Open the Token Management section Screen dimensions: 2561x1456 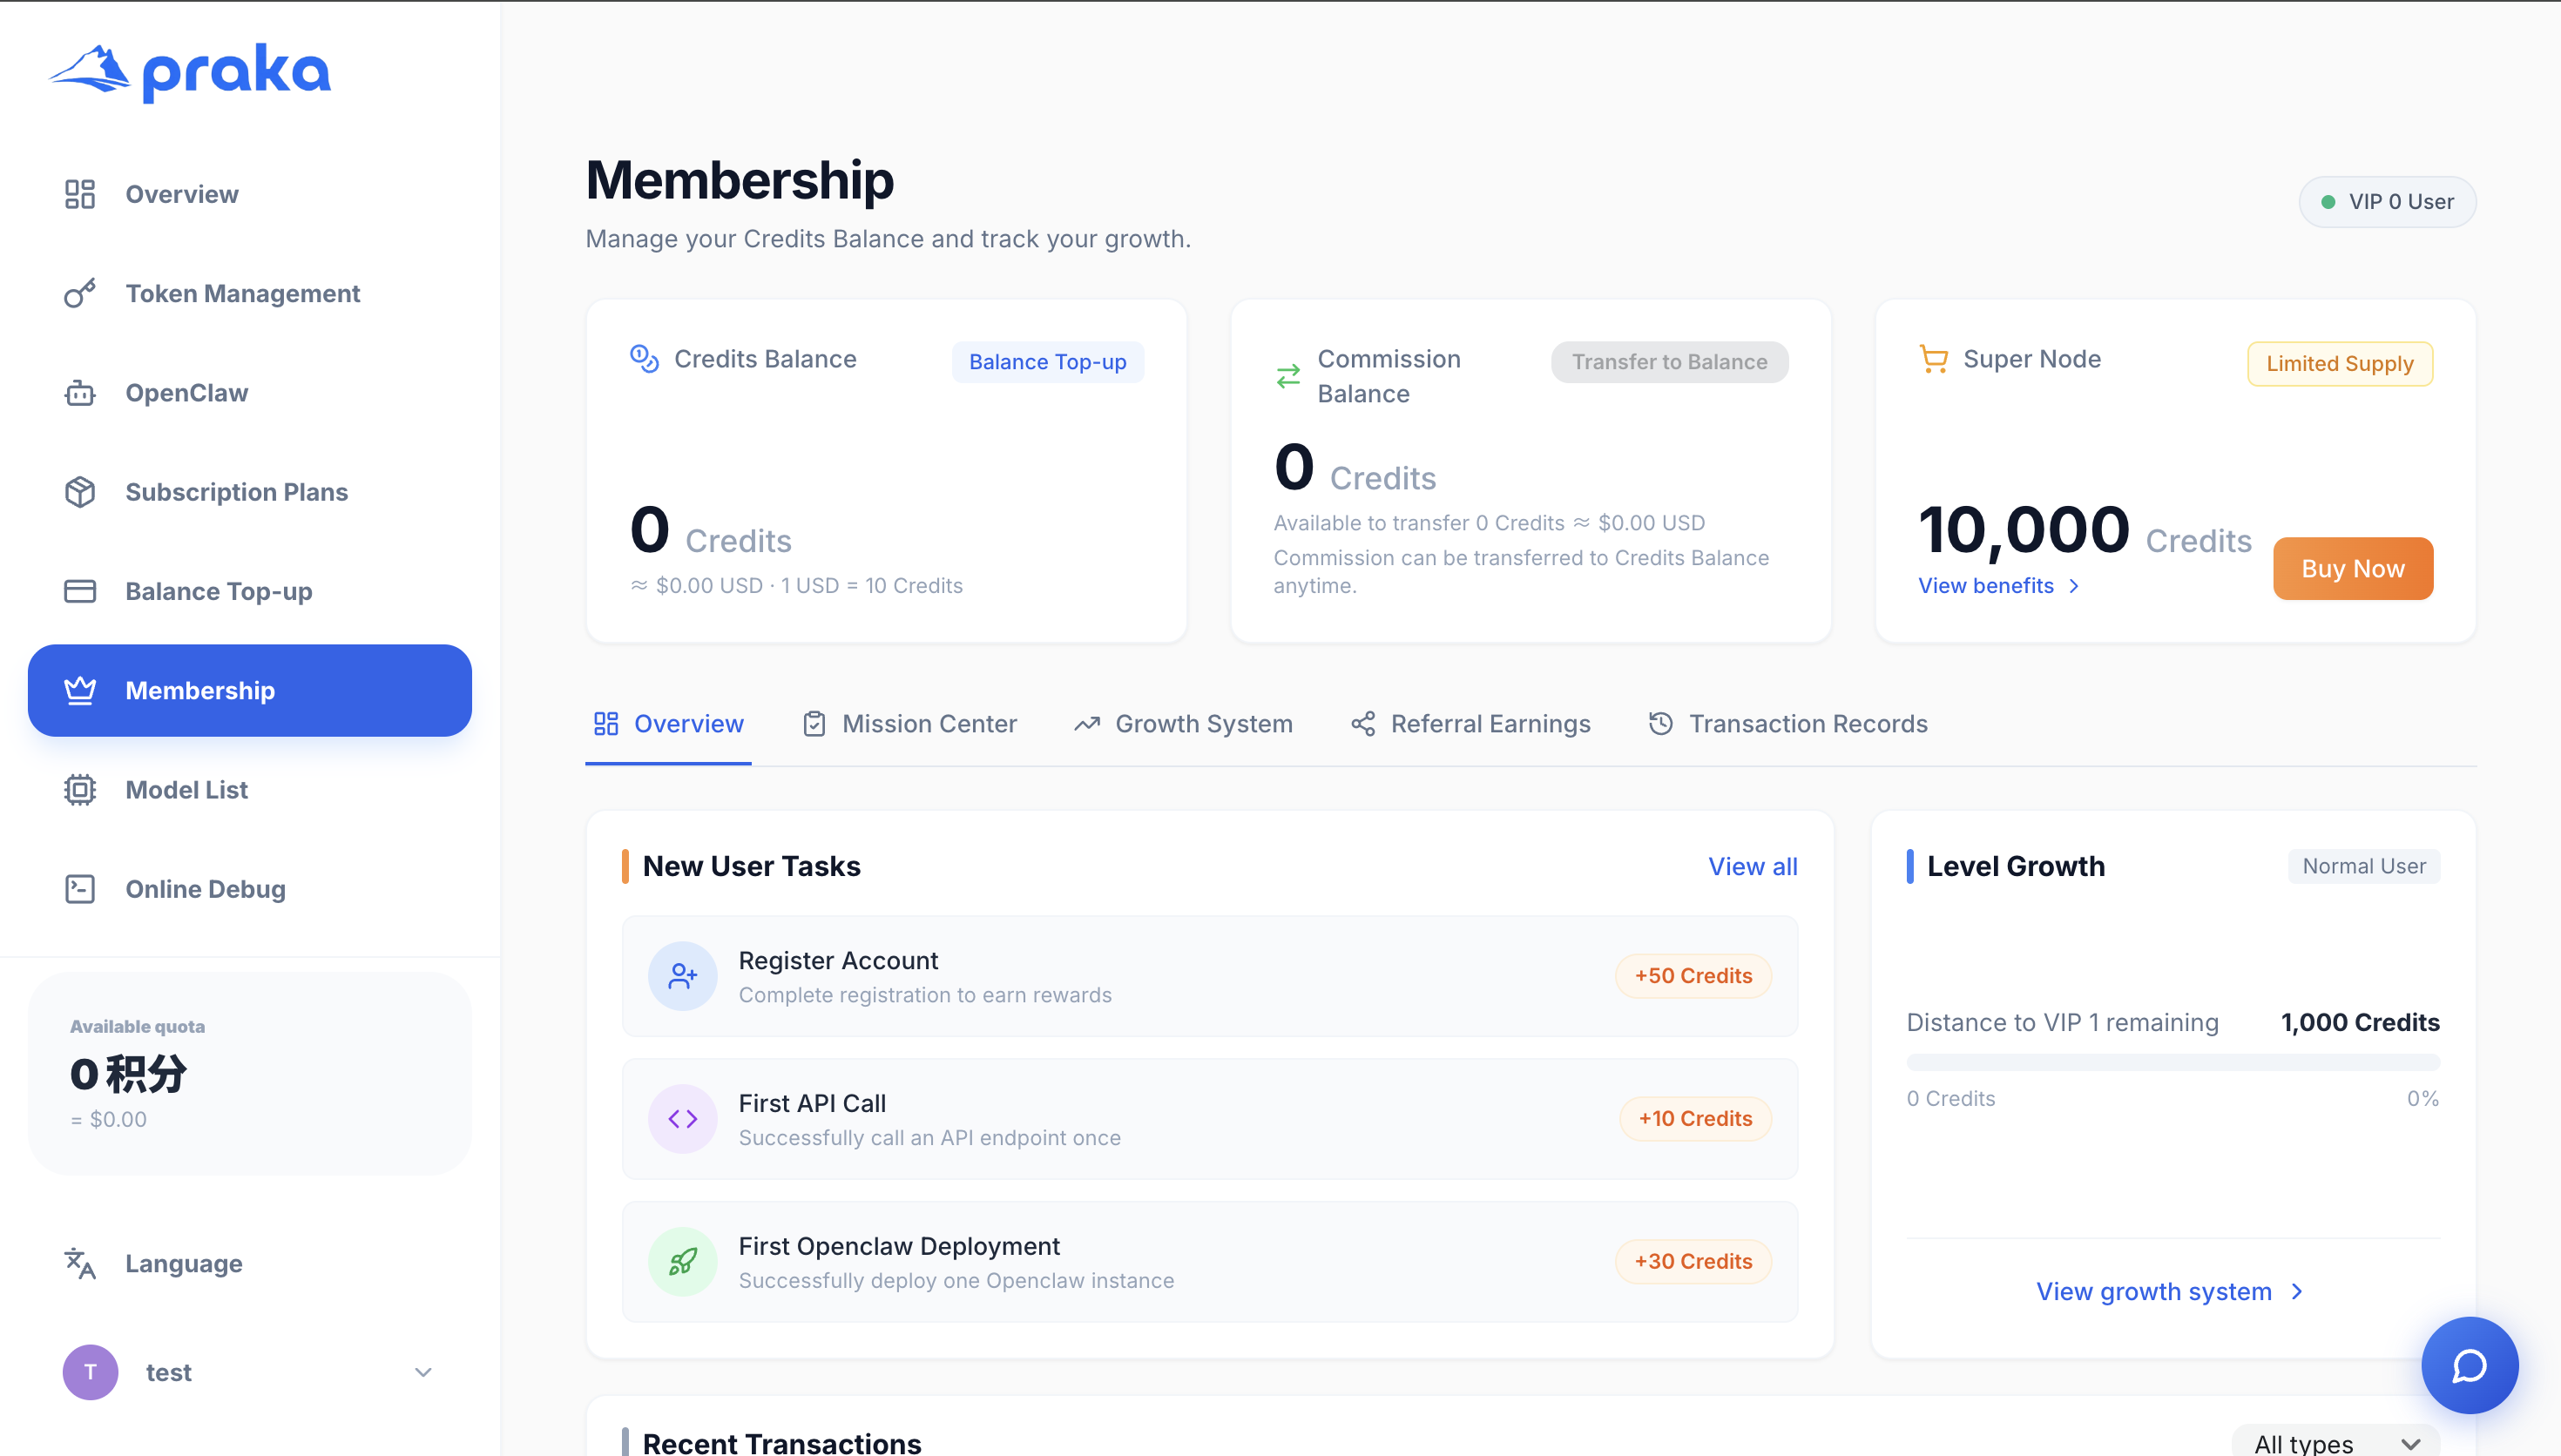pos(242,293)
